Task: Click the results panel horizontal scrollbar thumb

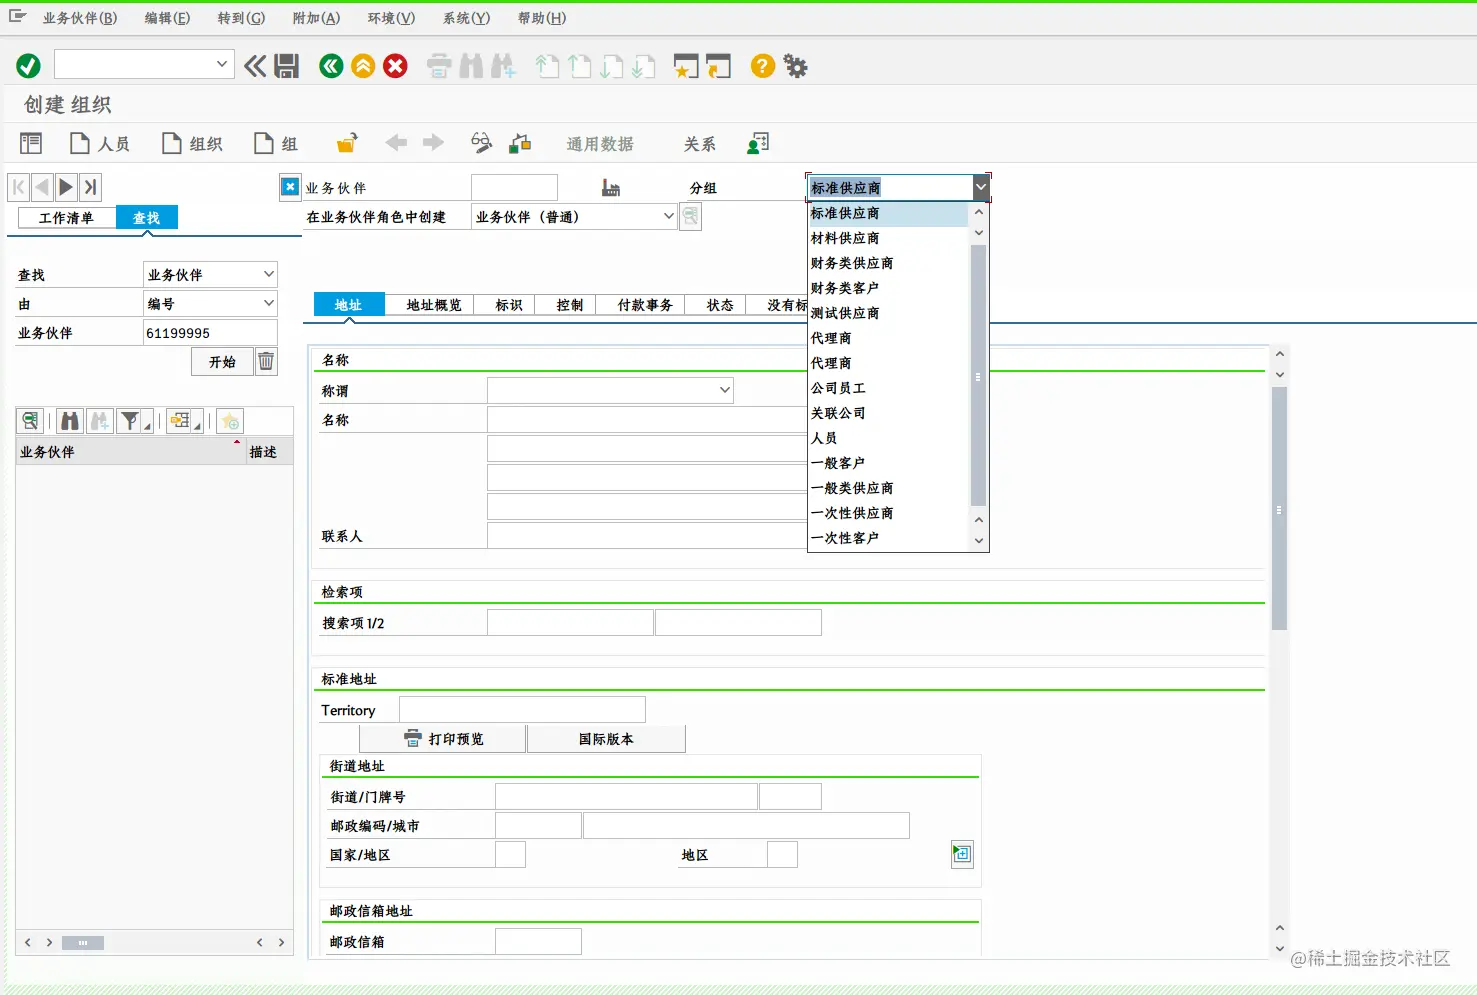Action: (x=83, y=942)
